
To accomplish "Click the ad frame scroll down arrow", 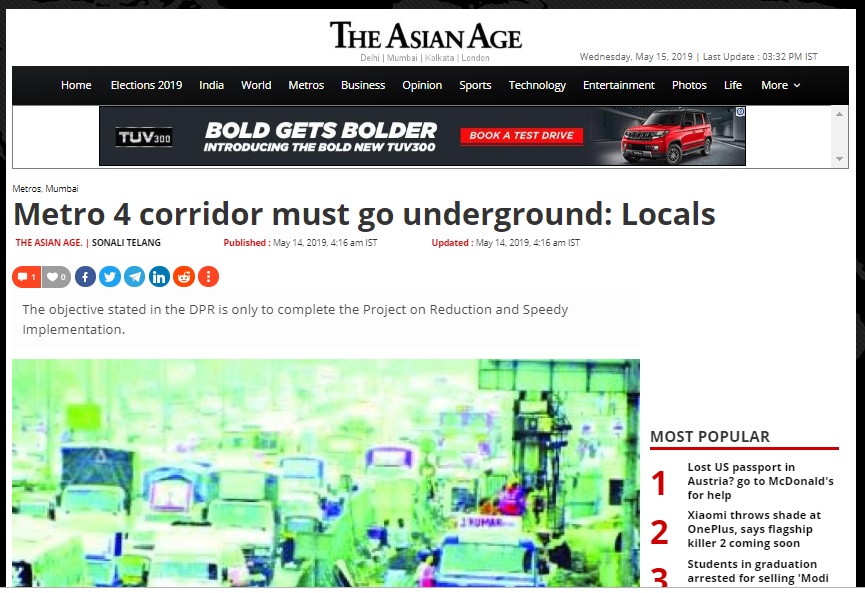I will (x=839, y=159).
